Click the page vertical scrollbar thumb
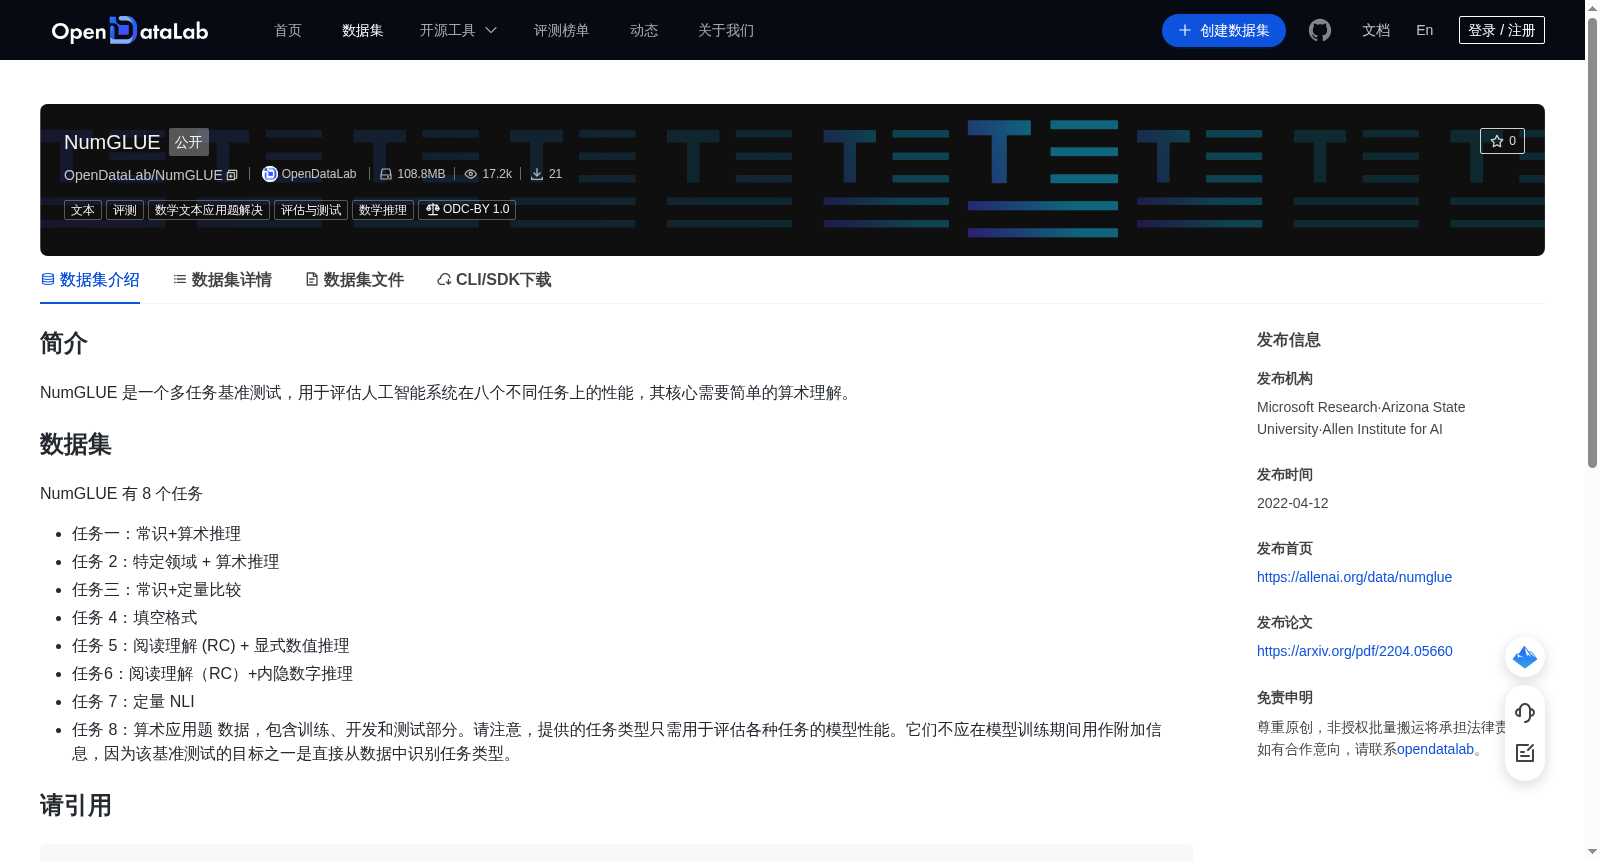1600x861 pixels. [1592, 242]
